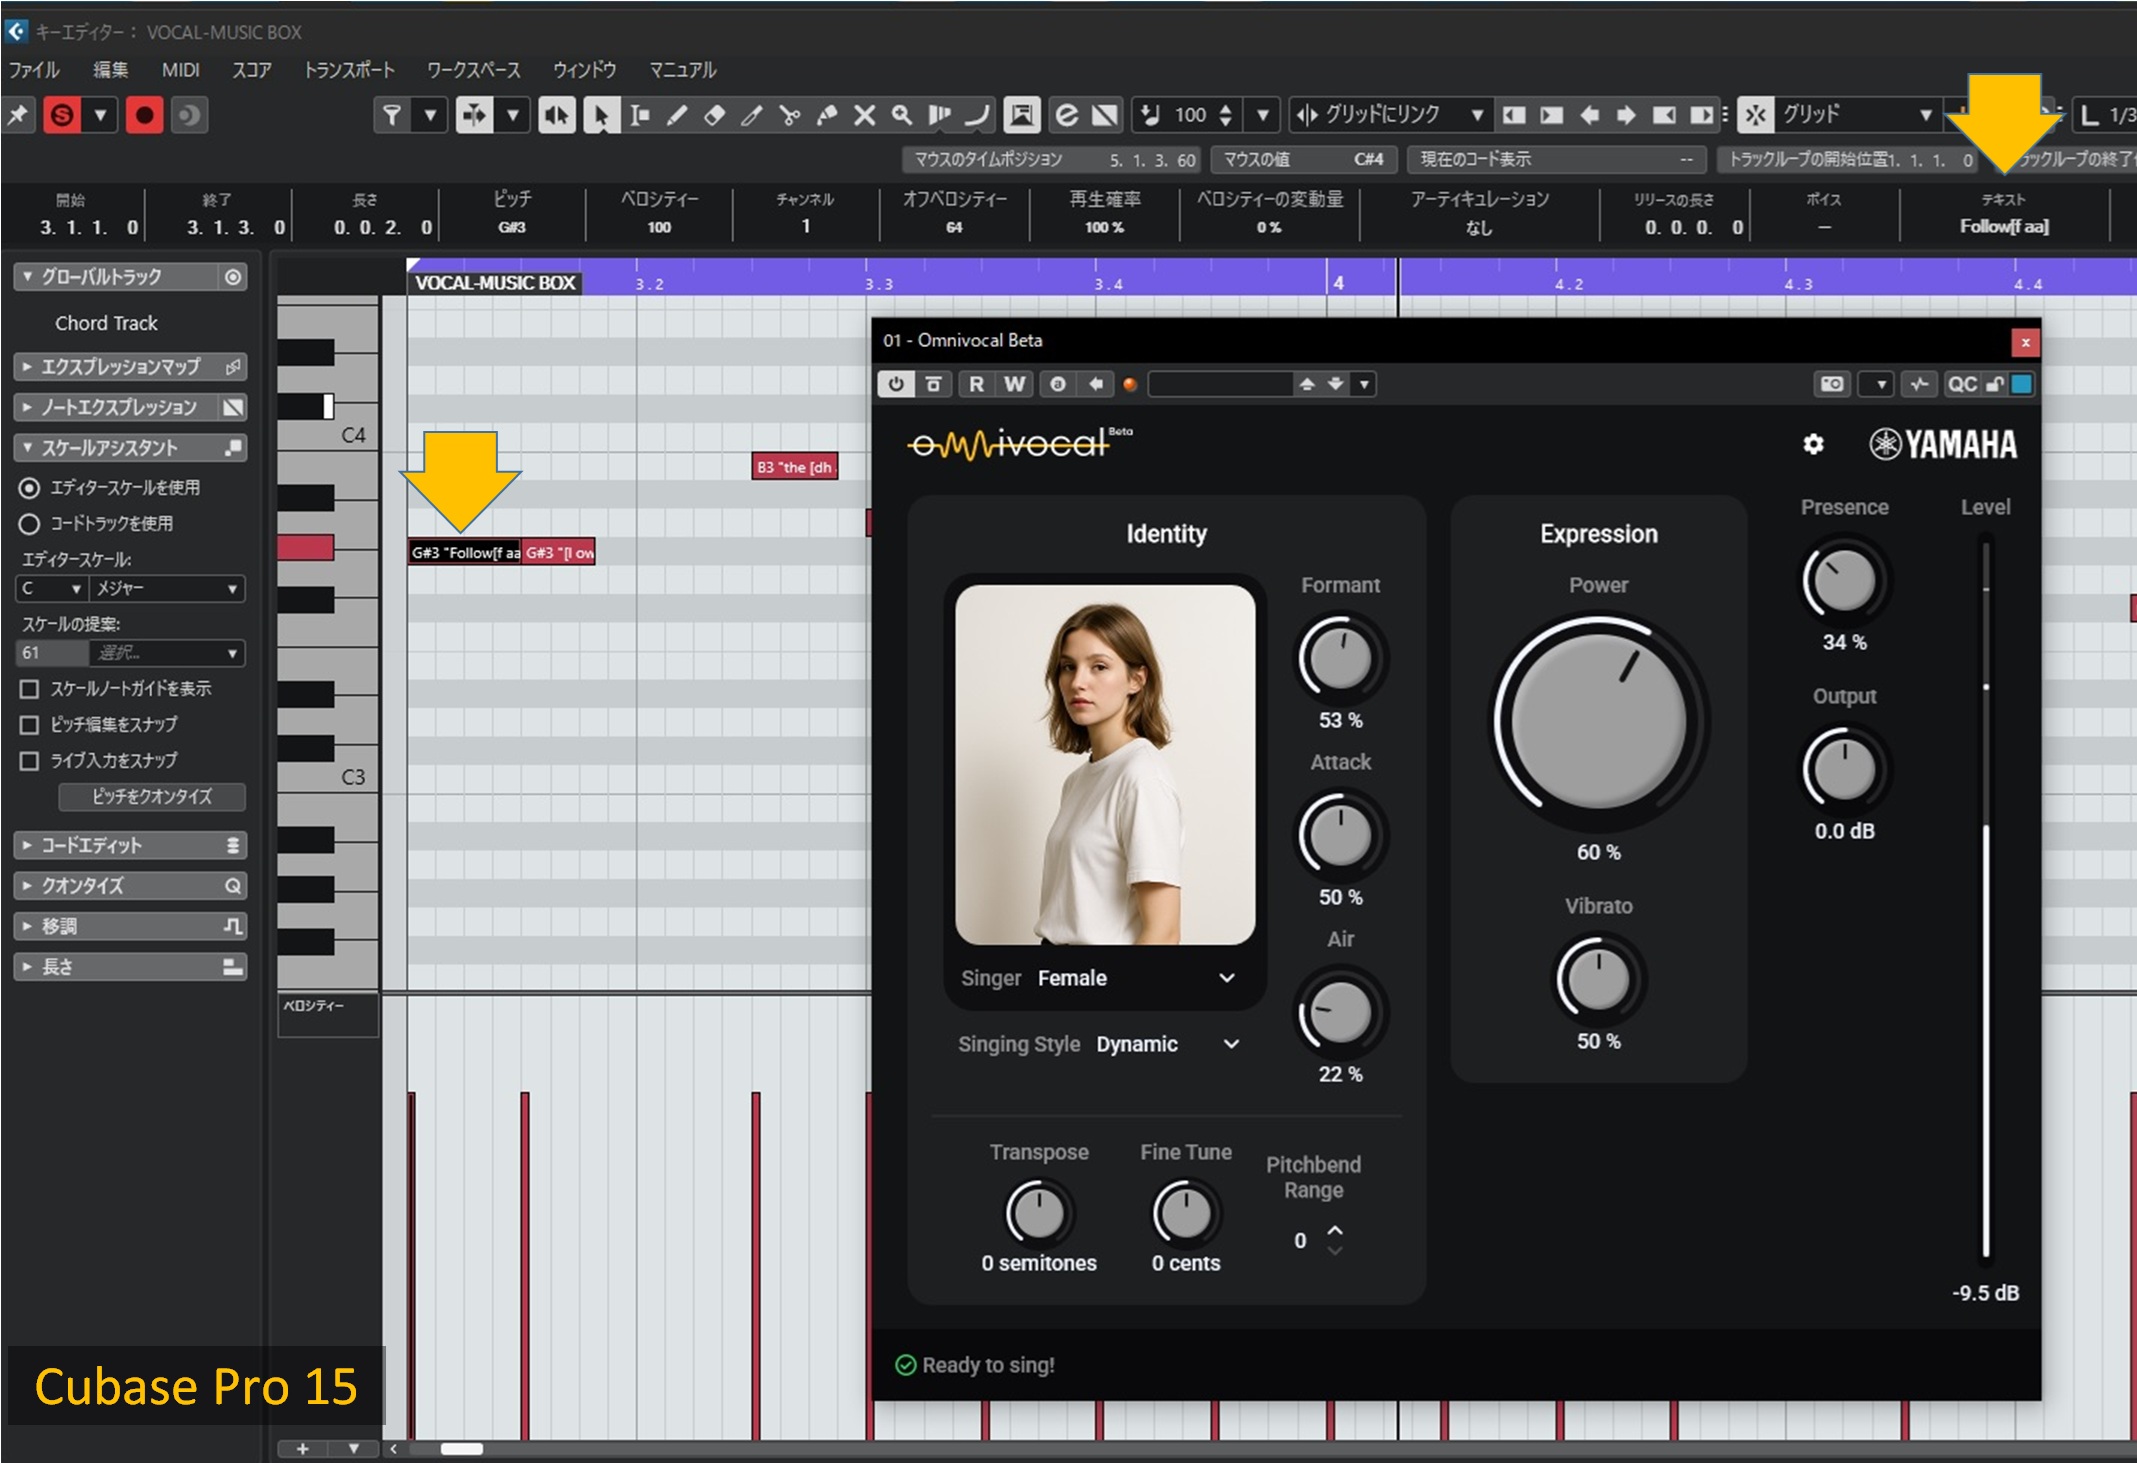Image resolution: width=2137 pixels, height=1463 pixels.
Task: Enable the snap pitch editing checkbox
Action: (30, 725)
